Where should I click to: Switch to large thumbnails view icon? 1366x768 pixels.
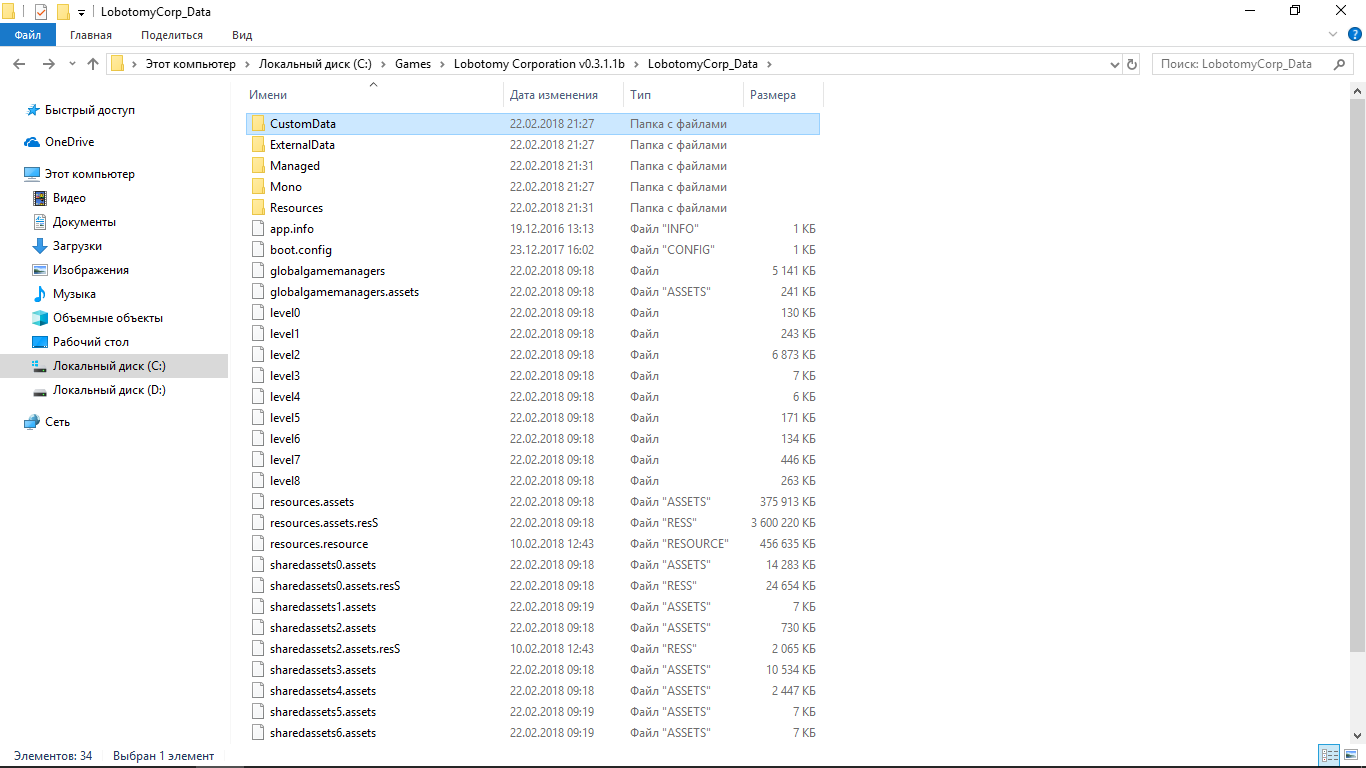tap(1349, 756)
